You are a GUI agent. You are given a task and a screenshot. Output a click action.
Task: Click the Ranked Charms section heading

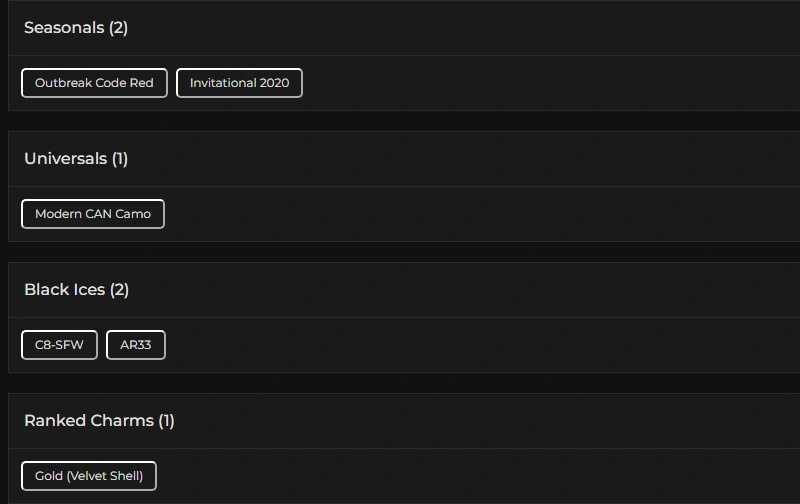tap(88, 421)
